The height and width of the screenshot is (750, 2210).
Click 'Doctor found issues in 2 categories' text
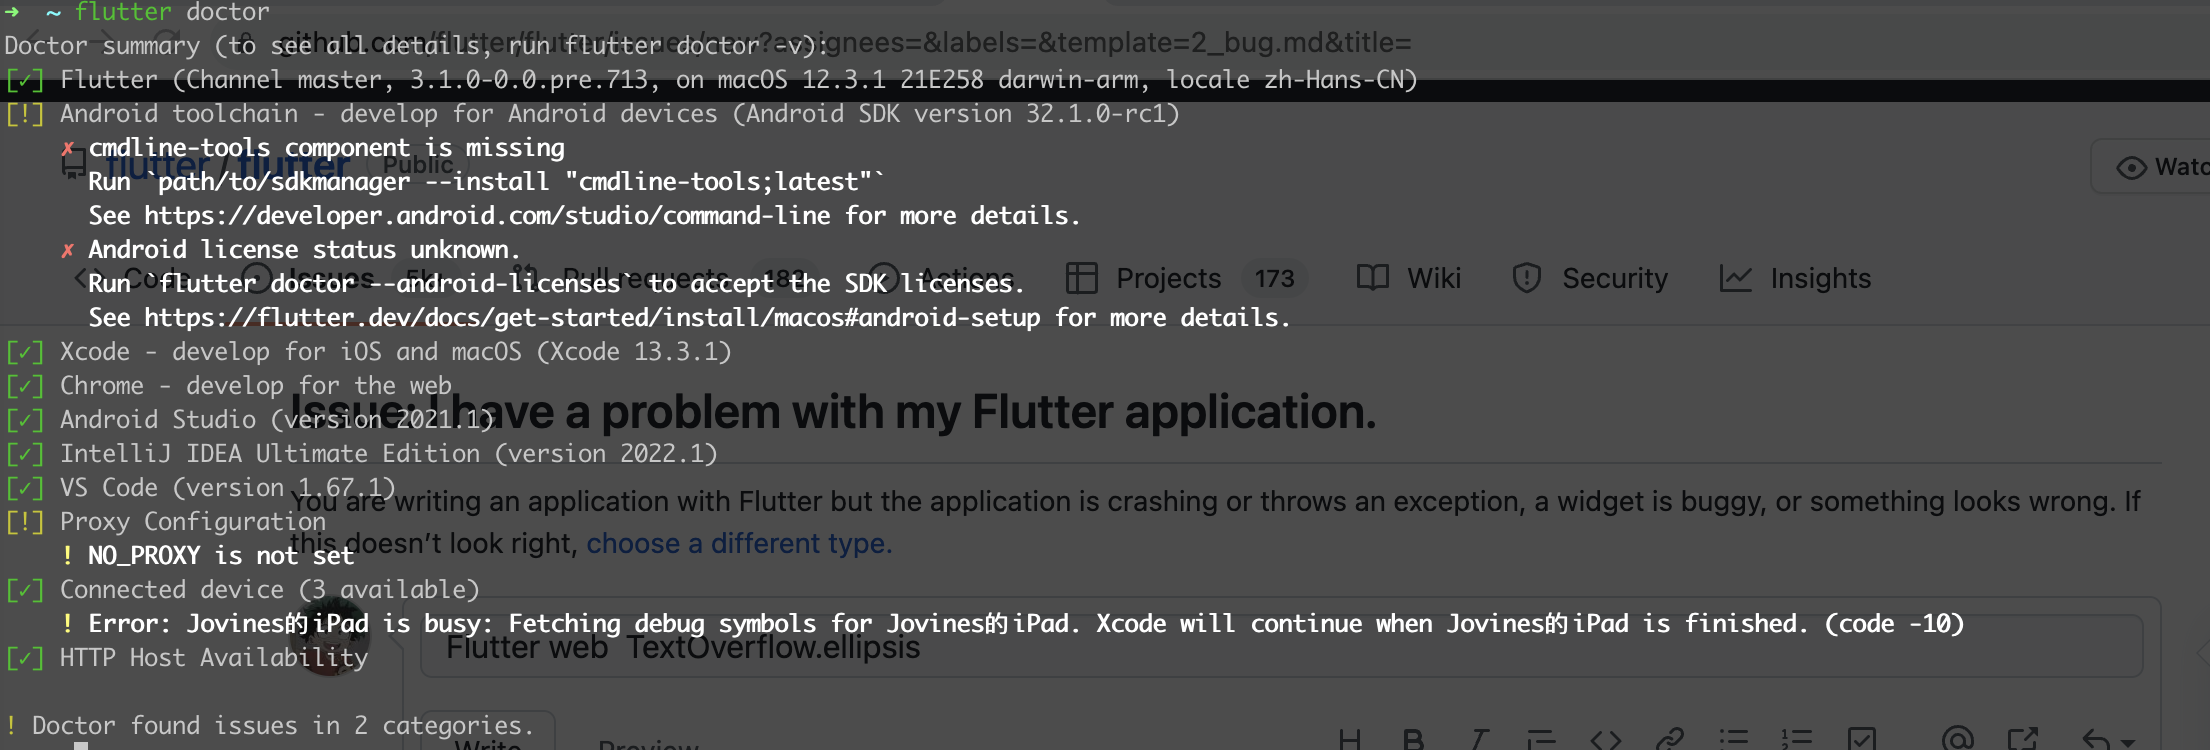pos(283,725)
